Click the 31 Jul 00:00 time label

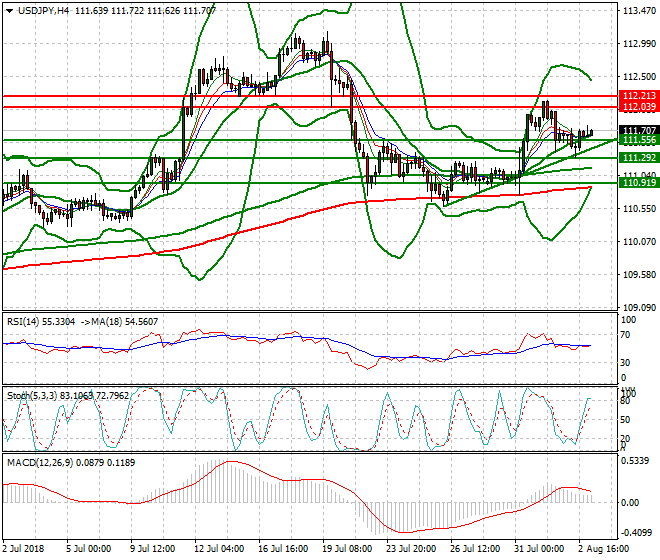539,549
